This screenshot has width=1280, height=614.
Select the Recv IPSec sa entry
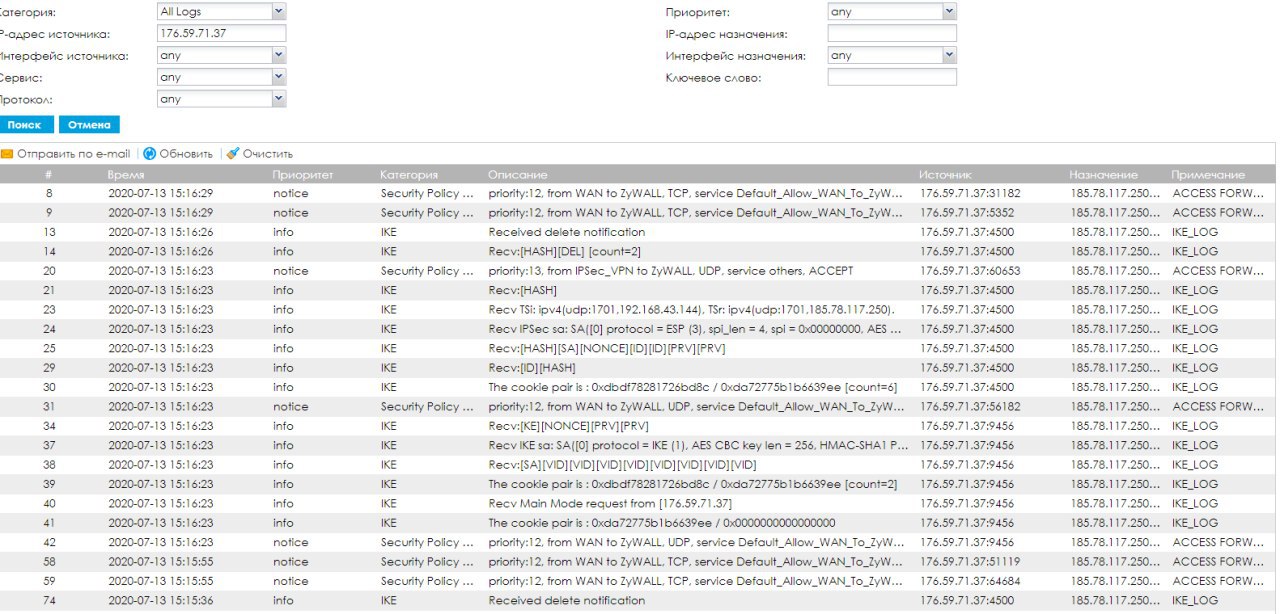(x=638, y=329)
